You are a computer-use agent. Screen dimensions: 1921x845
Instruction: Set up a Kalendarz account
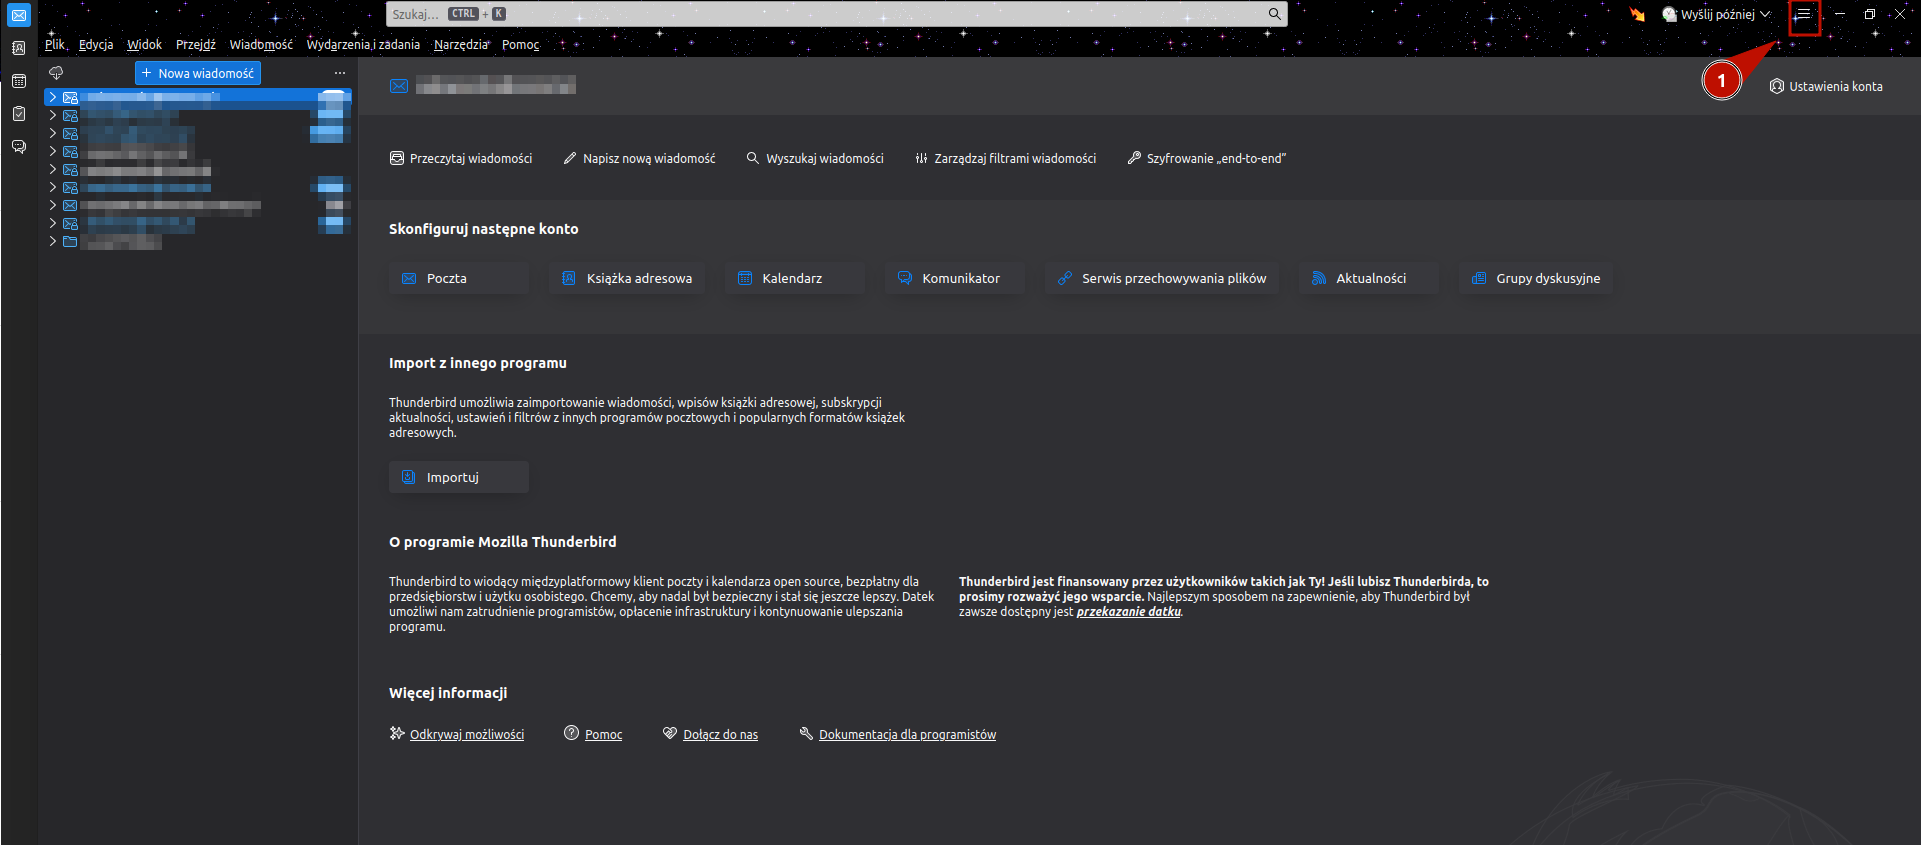pyautogui.click(x=795, y=278)
